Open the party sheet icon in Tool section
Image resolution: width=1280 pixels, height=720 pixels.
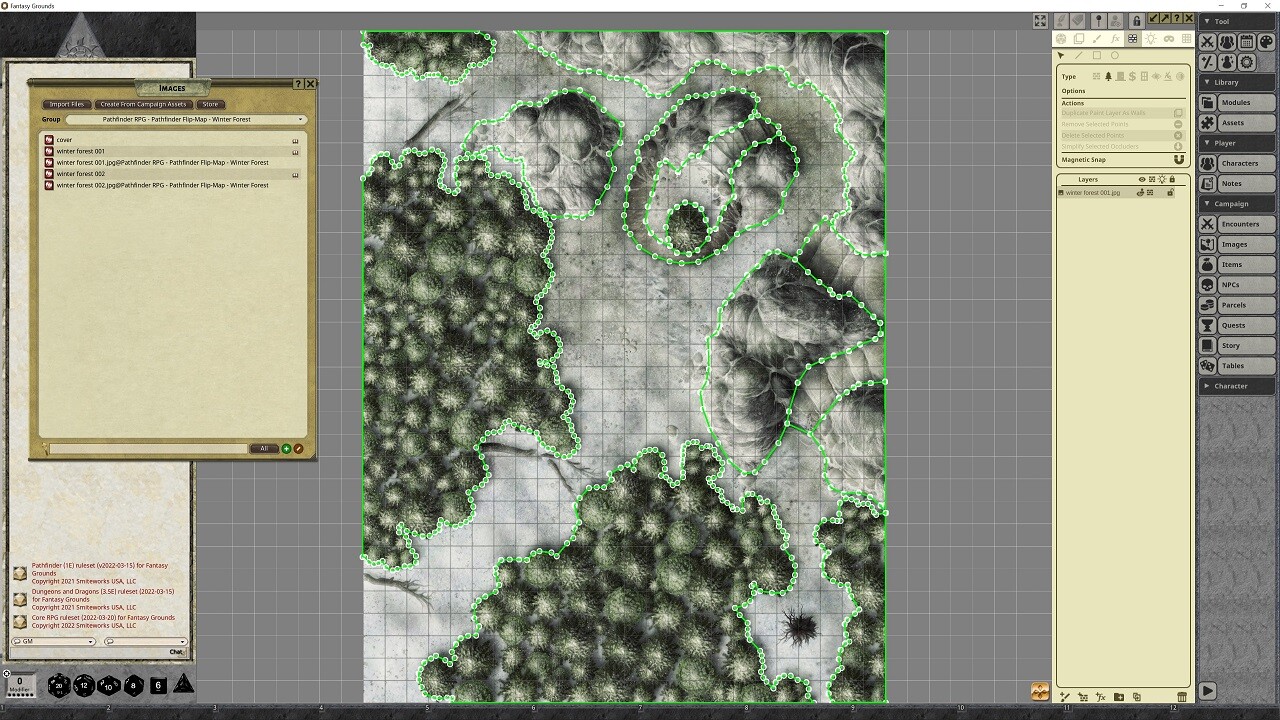(x=1227, y=42)
